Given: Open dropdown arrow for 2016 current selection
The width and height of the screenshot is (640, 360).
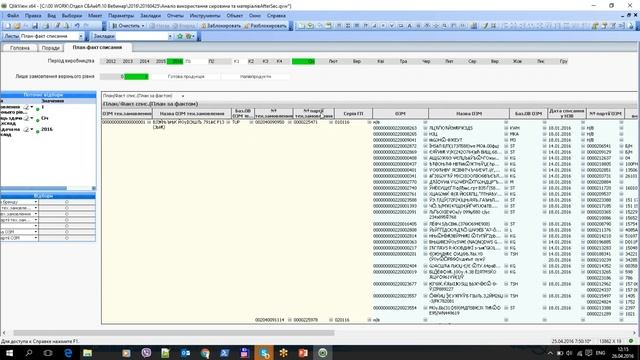Looking at the screenshot, I should [32, 129].
